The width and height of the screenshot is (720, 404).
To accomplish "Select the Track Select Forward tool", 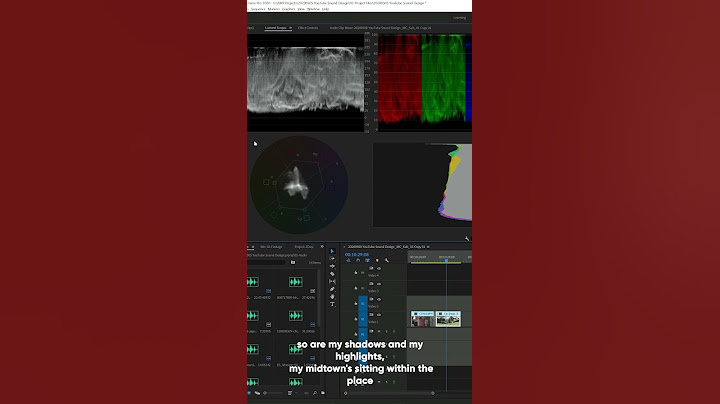I will tap(332, 258).
